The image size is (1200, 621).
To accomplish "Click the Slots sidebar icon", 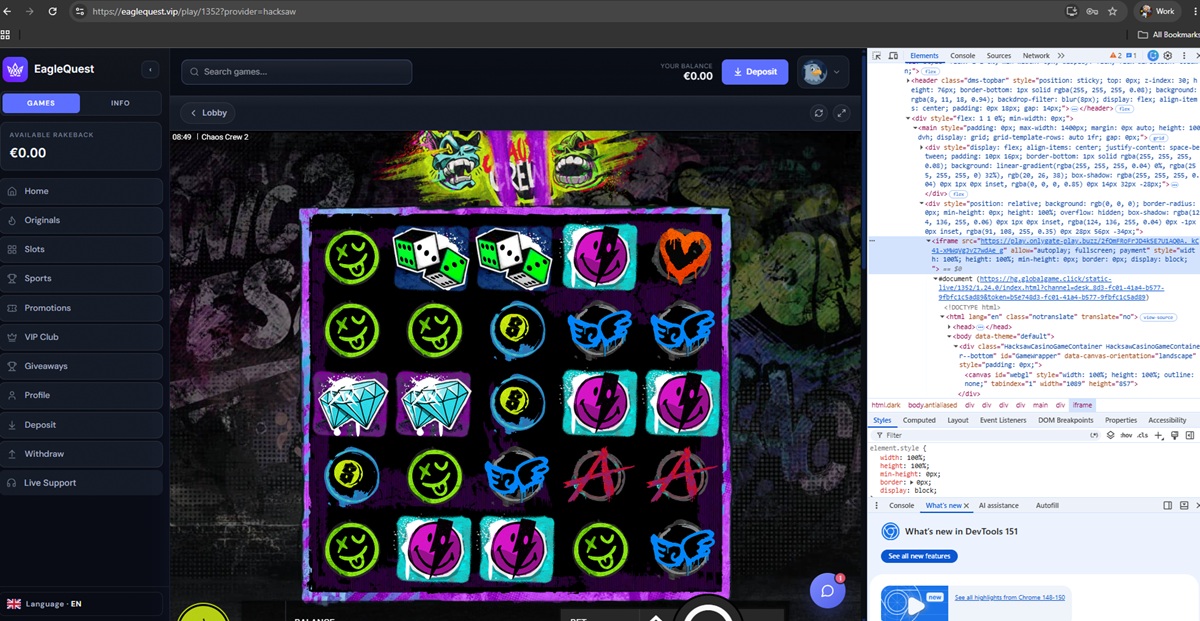I will pyautogui.click(x=12, y=249).
